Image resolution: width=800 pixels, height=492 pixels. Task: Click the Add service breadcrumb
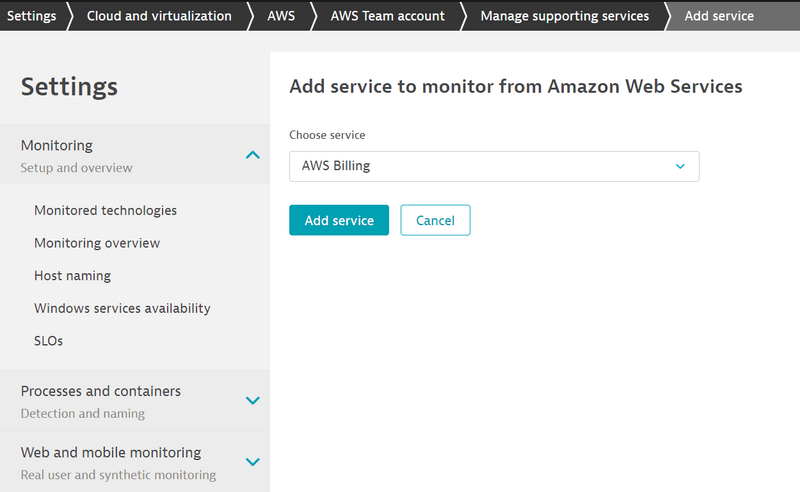[719, 16]
